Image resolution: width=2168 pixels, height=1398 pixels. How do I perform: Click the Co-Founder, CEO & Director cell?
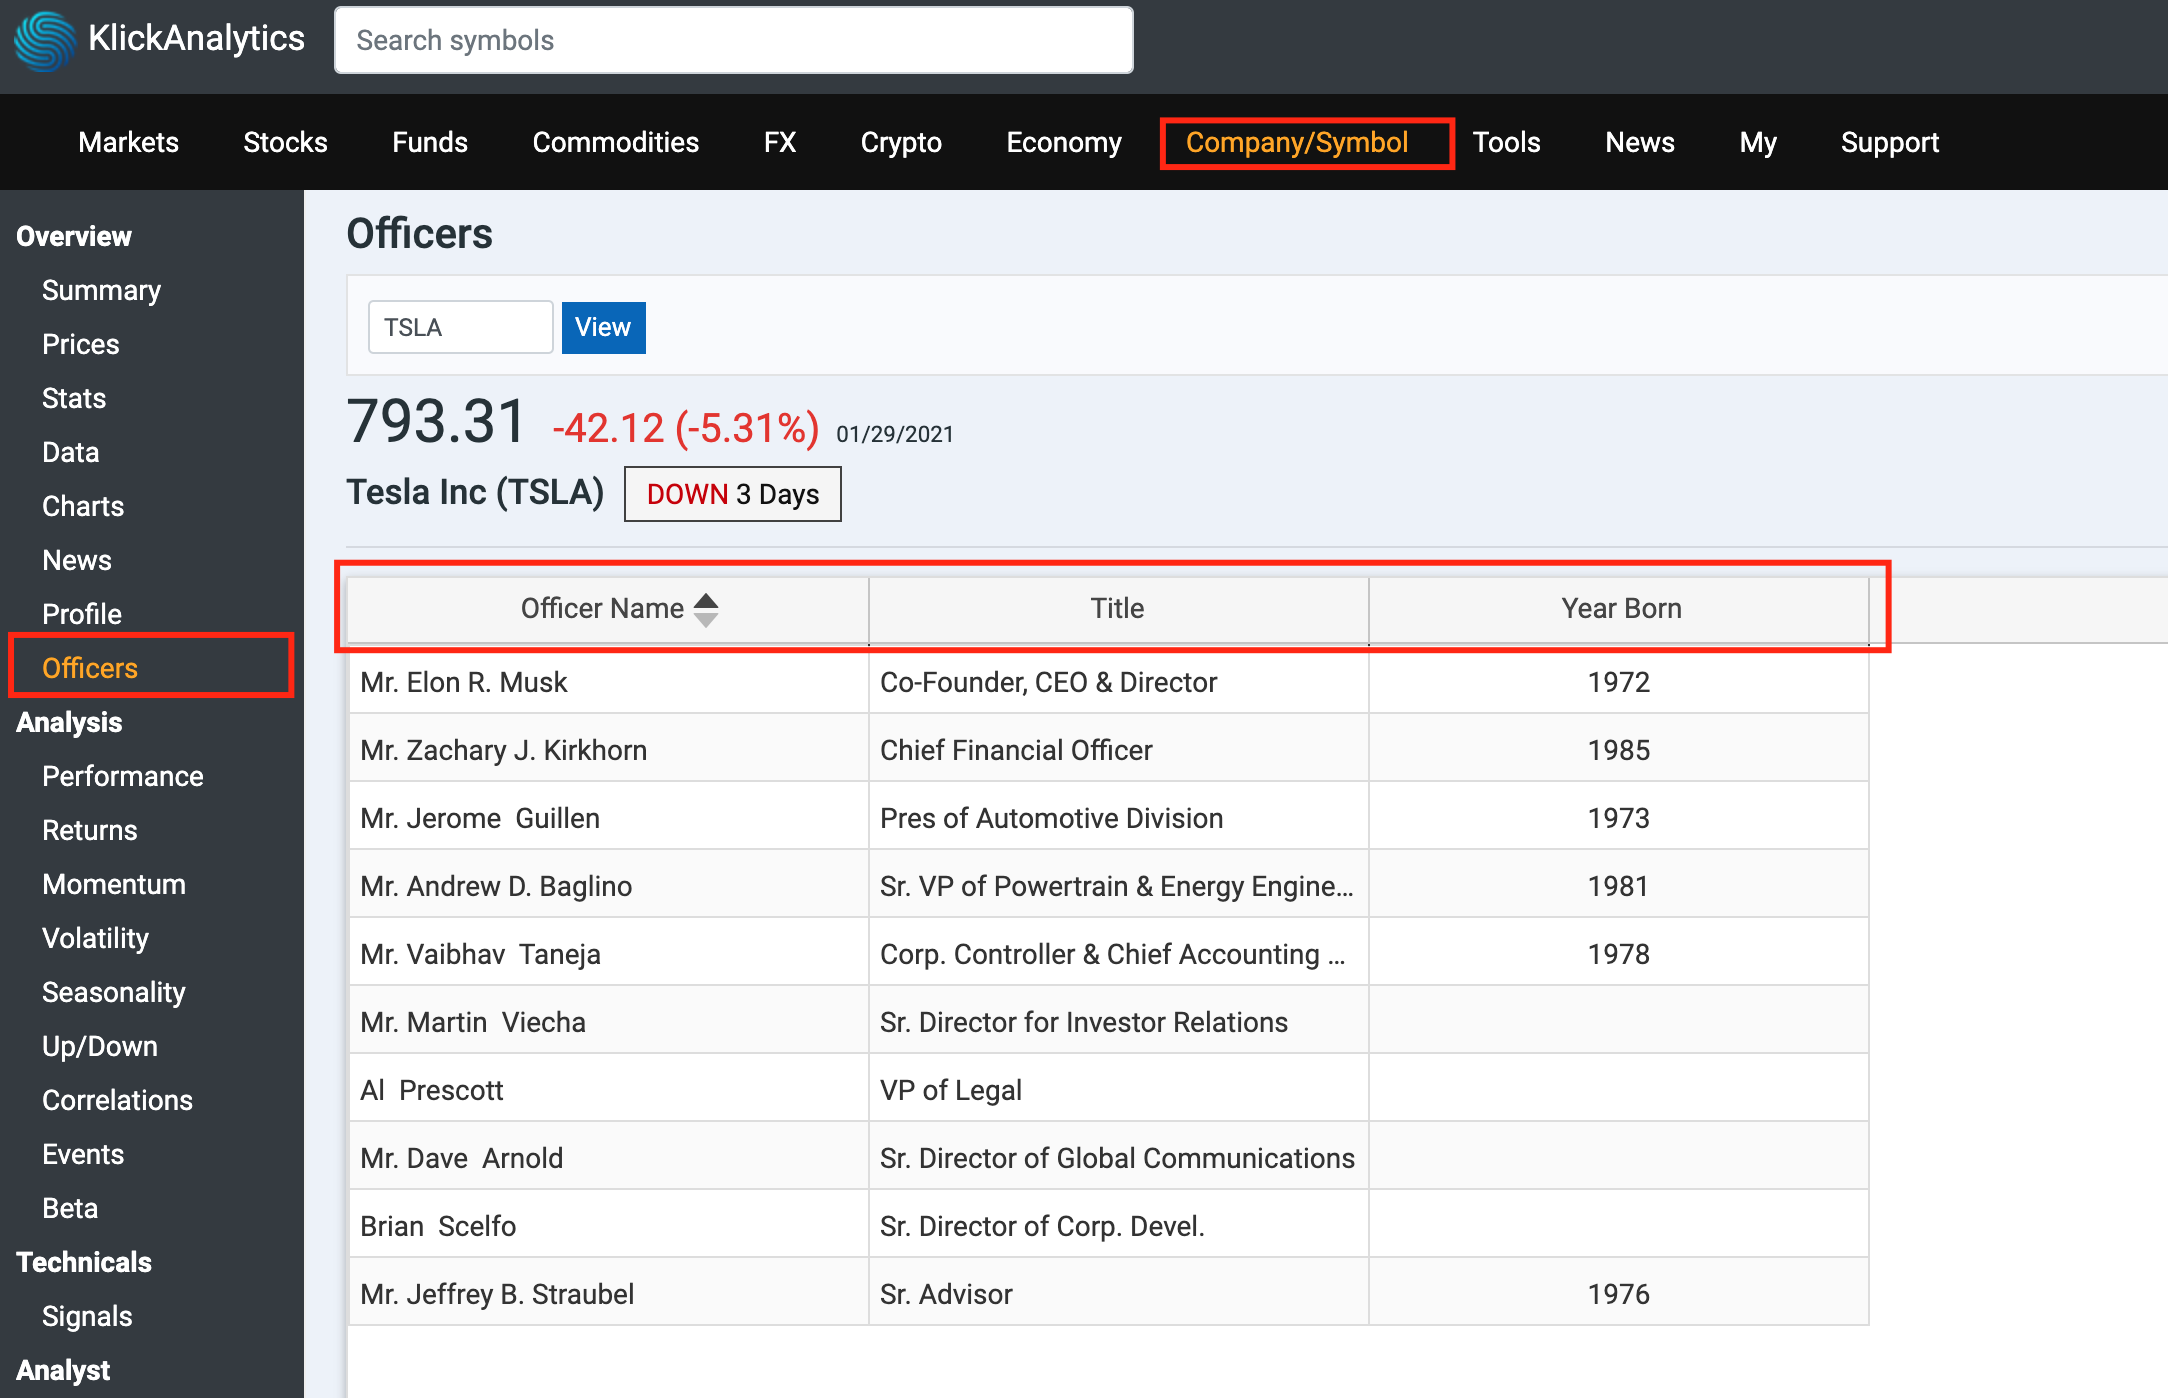click(1119, 682)
